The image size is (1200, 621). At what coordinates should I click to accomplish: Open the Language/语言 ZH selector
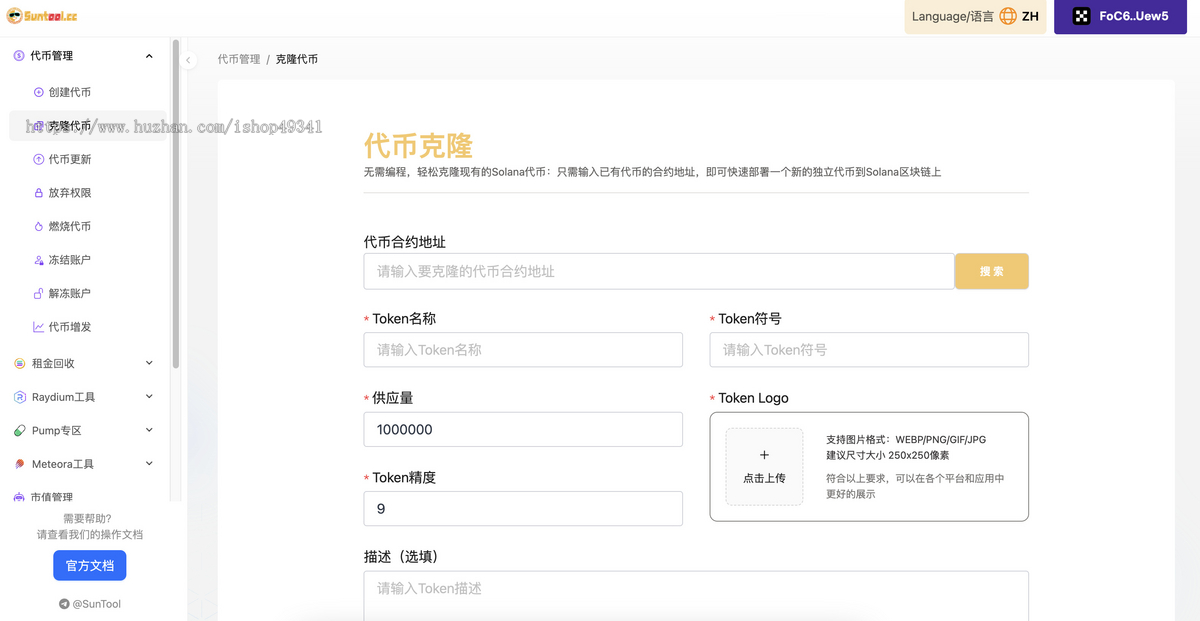pyautogui.click(x=975, y=16)
